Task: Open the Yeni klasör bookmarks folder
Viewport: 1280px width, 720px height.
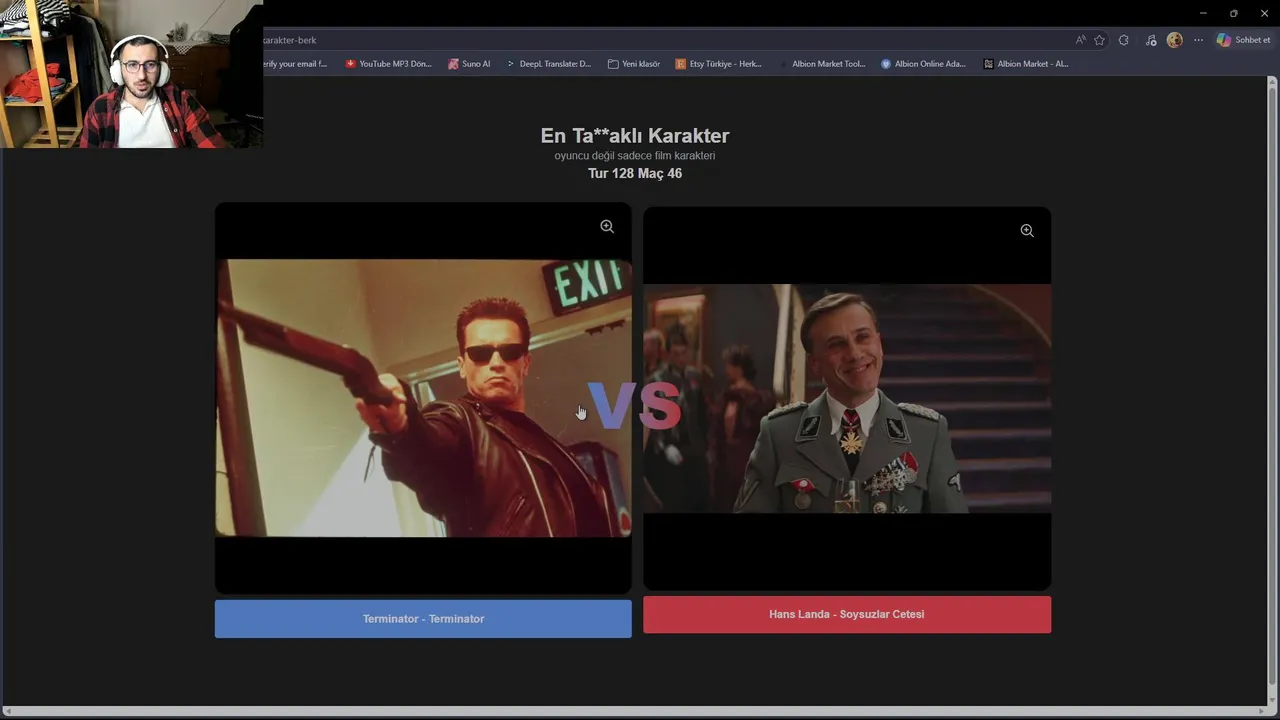Action: tap(634, 64)
